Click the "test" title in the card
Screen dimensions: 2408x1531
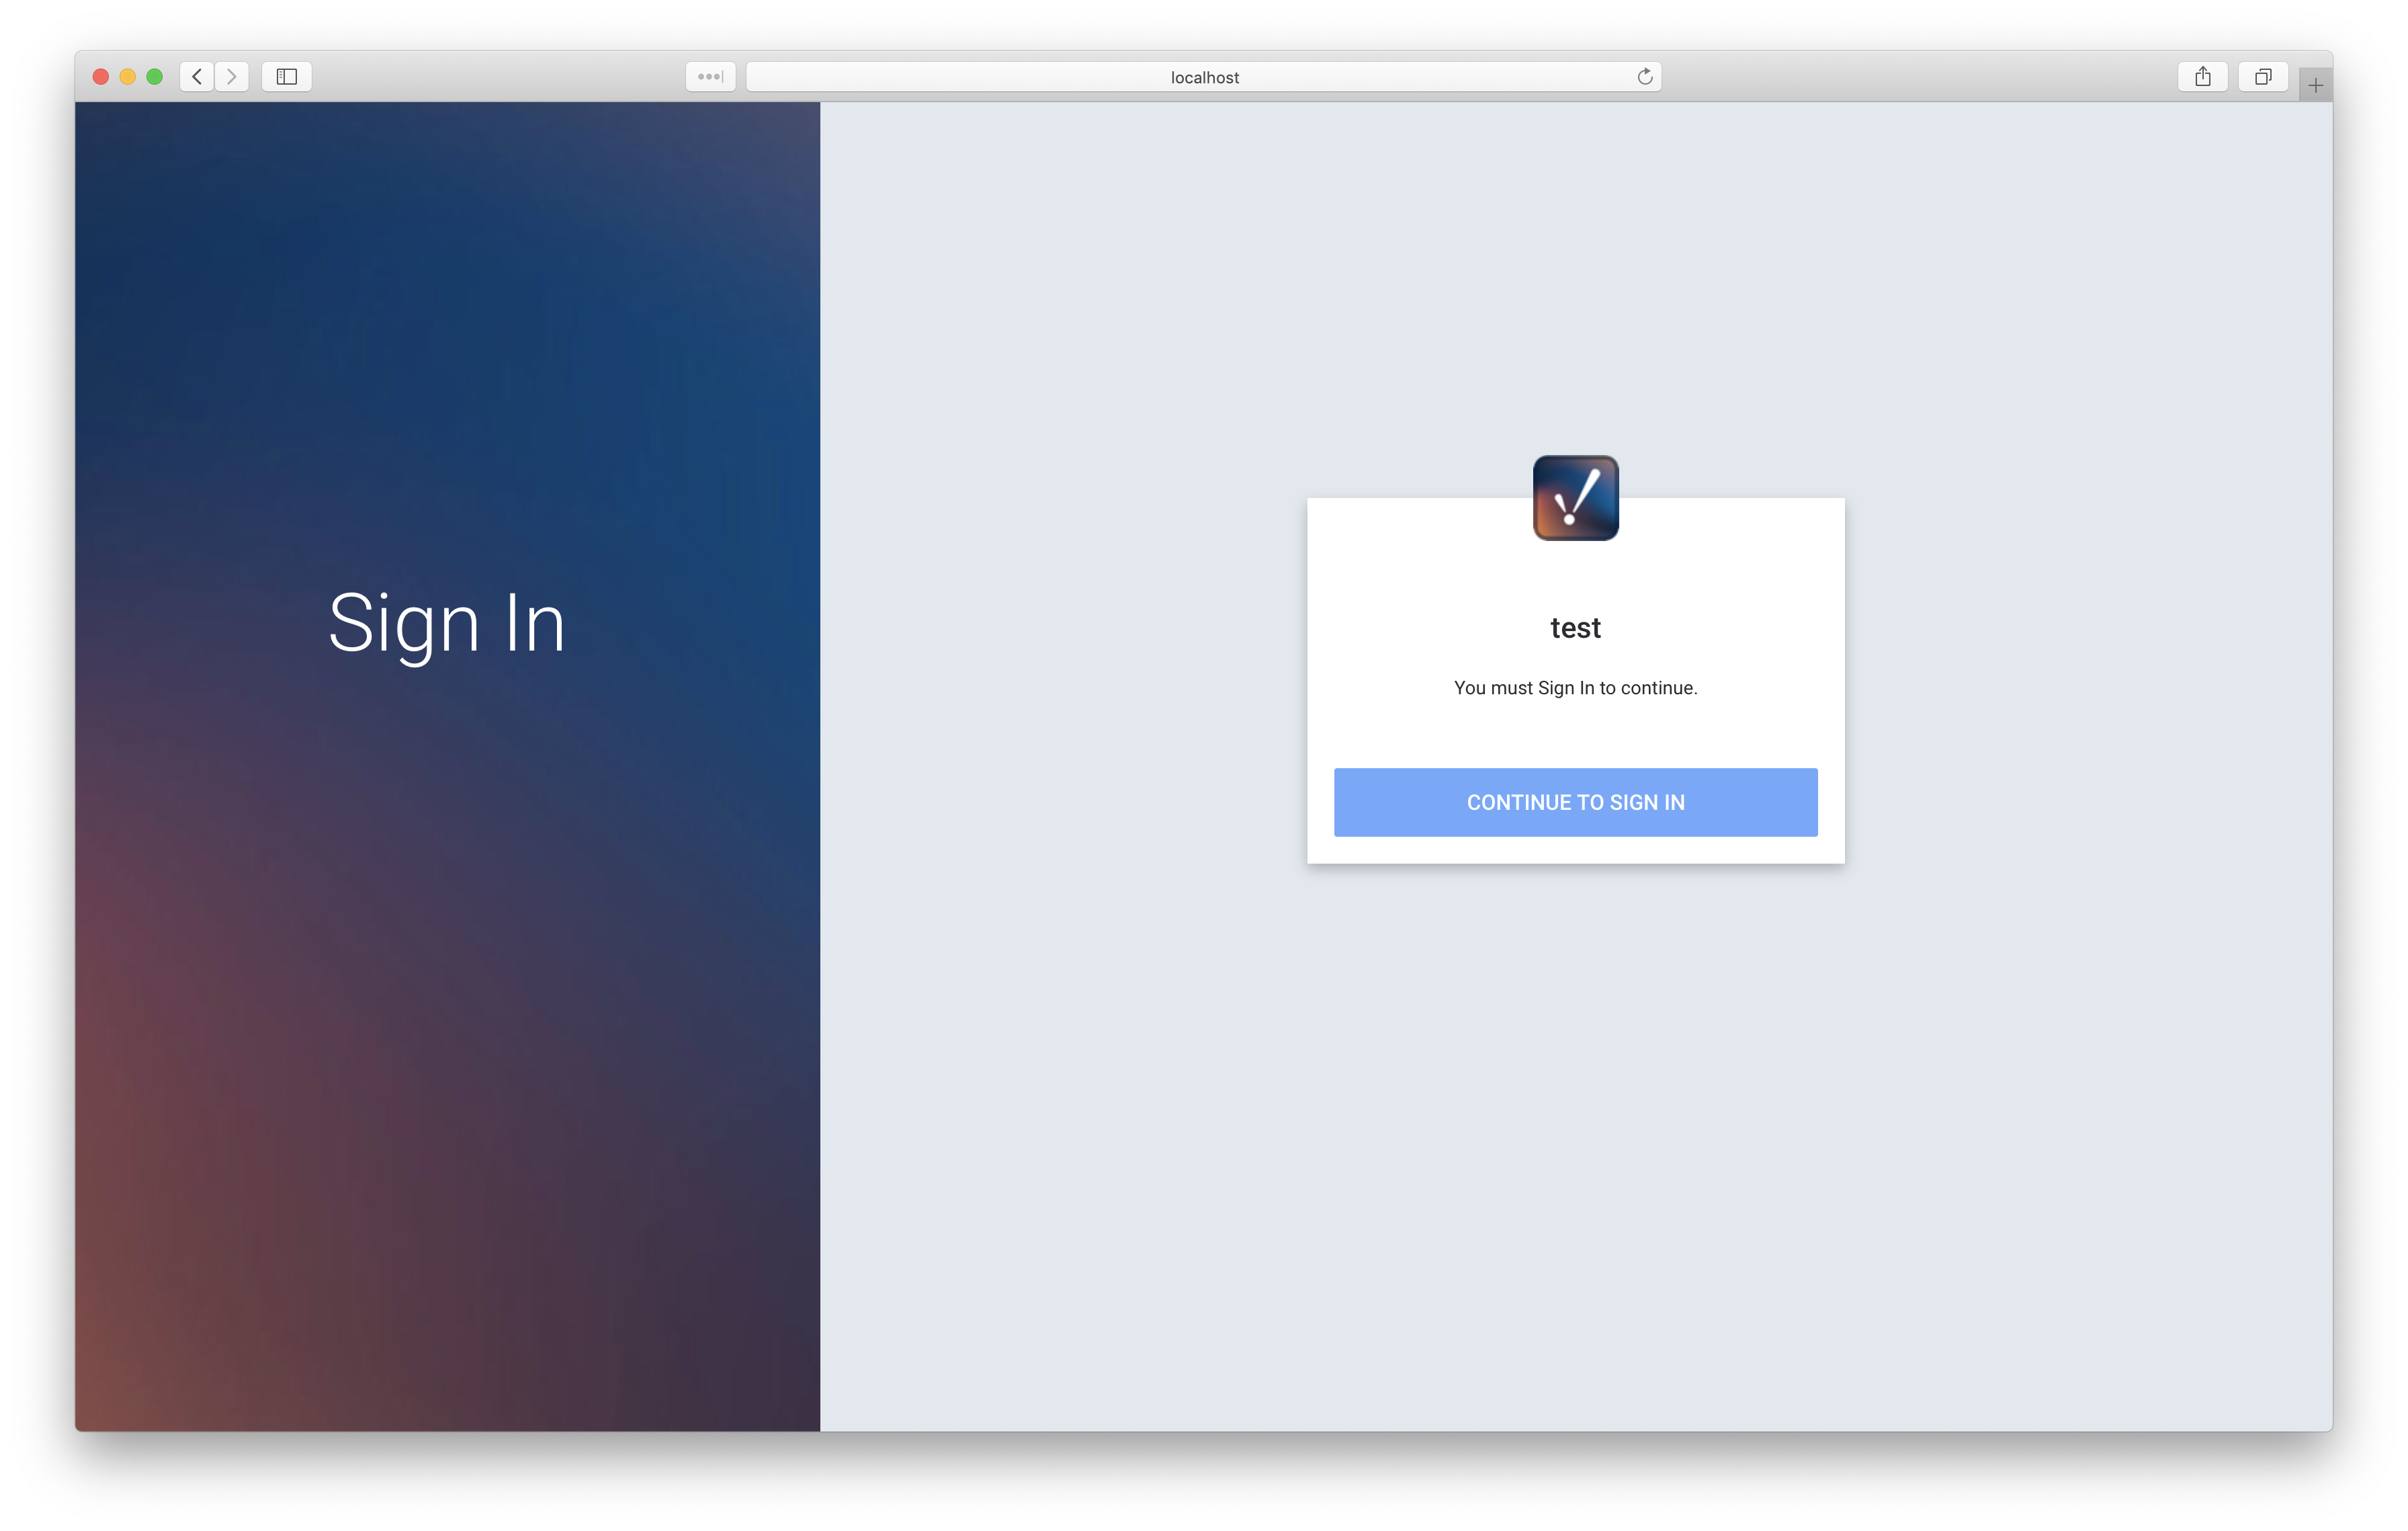point(1575,628)
